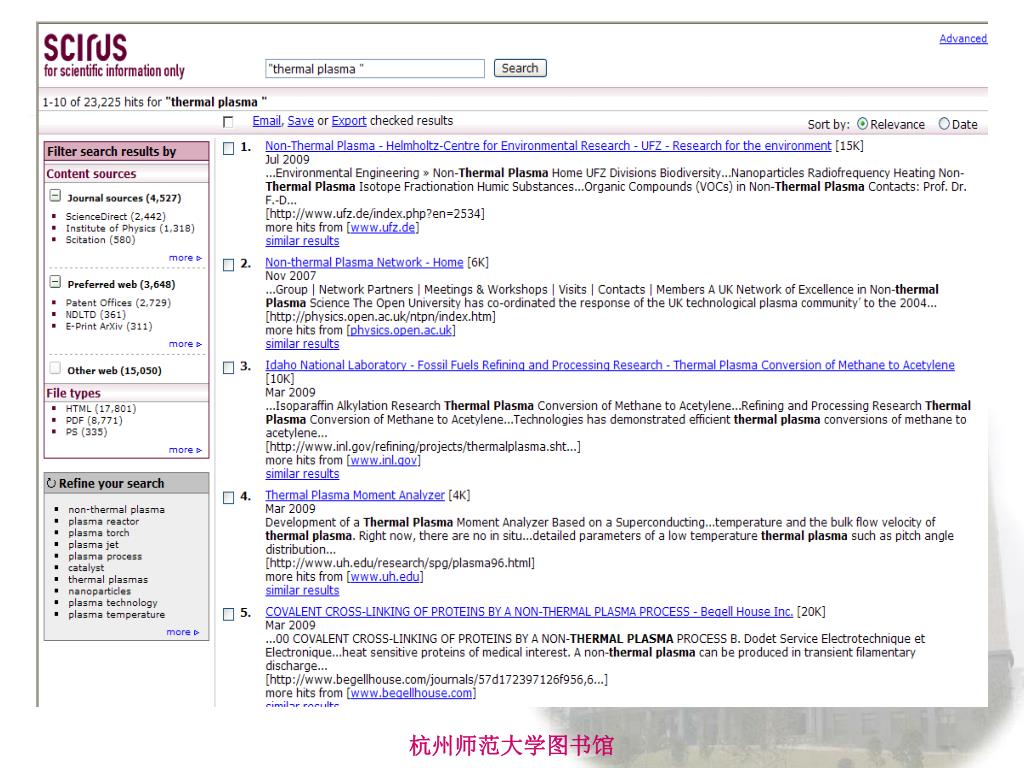The height and width of the screenshot is (768, 1024).
Task: Refine search with non-thermal plasma
Action: pos(116,509)
